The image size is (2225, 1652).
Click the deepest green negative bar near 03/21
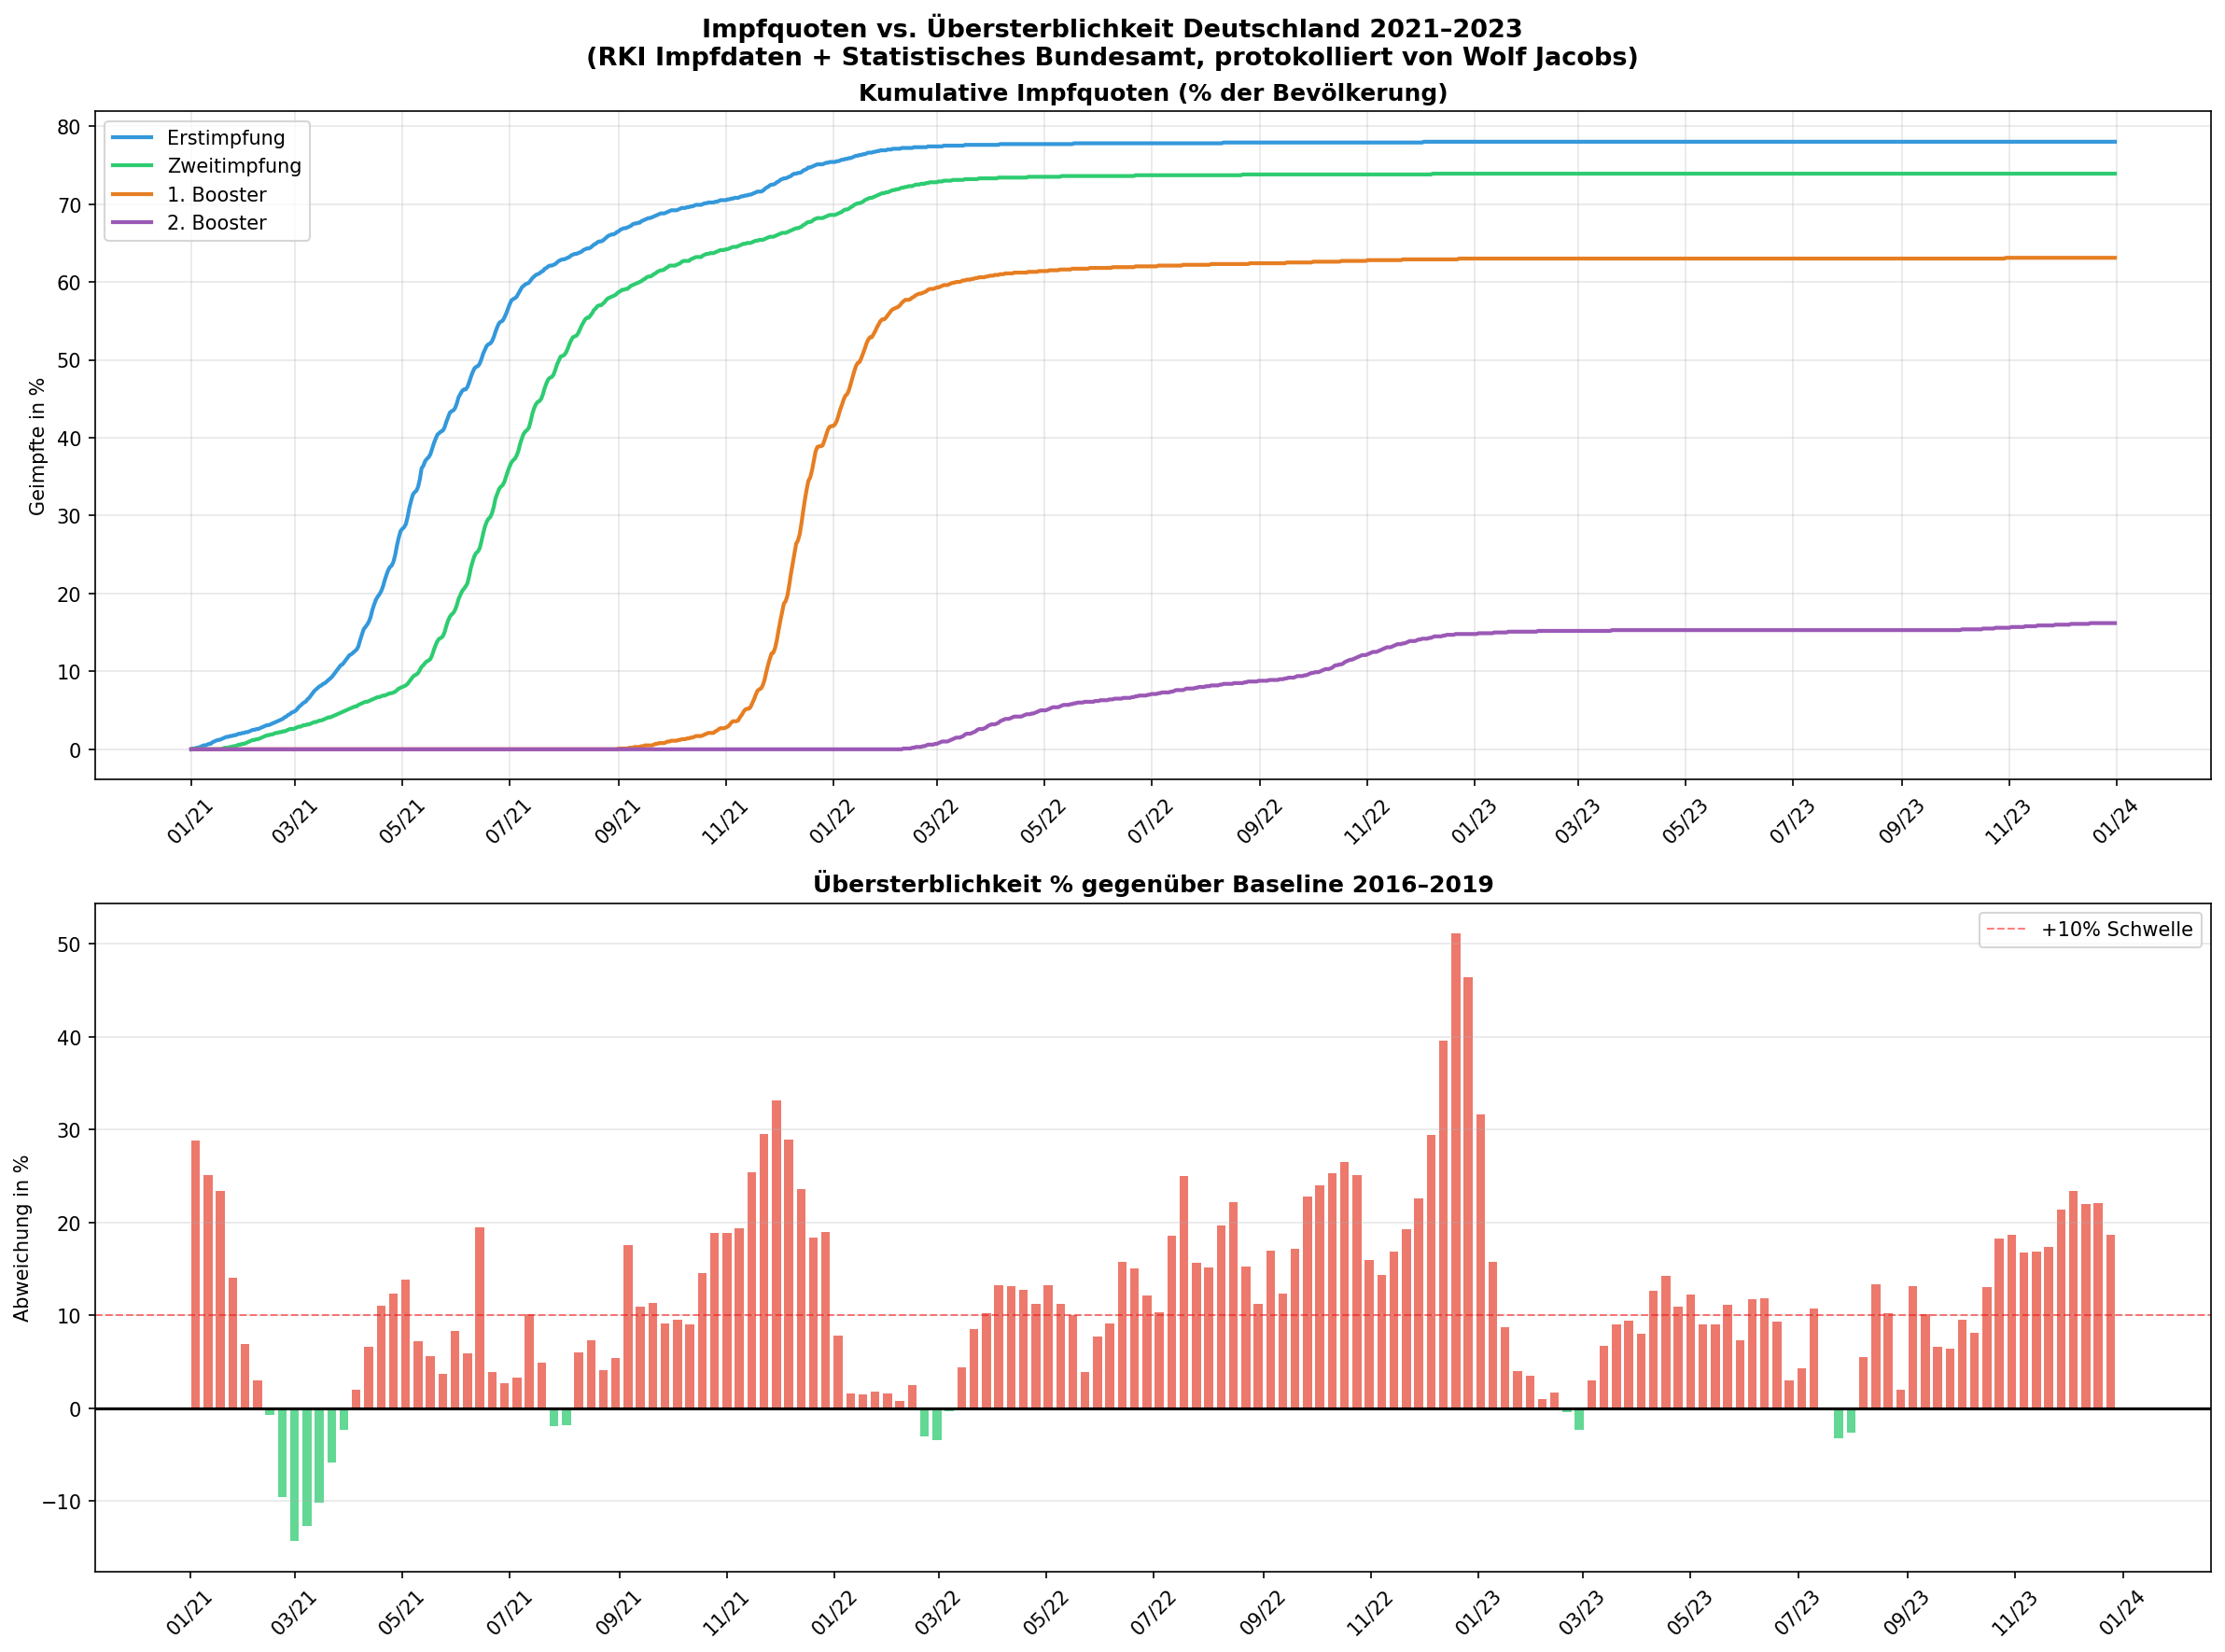pos(294,1473)
